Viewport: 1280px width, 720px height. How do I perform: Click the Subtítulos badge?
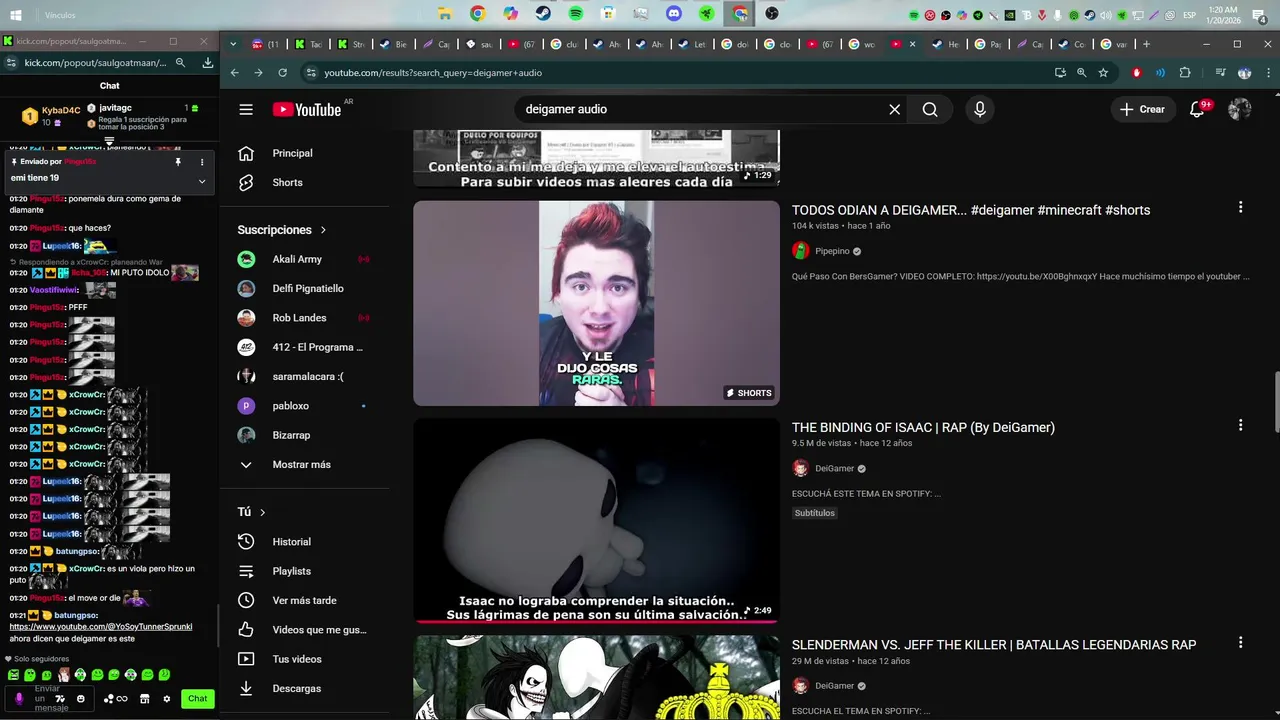pyautogui.click(x=815, y=513)
